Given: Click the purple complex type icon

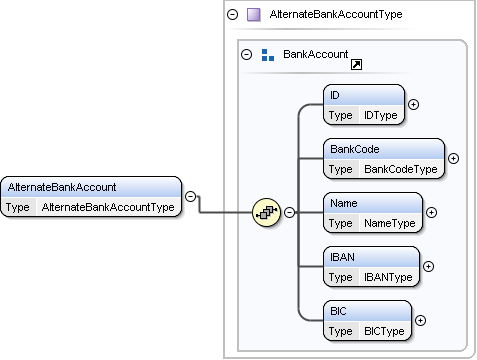Looking at the screenshot, I should click(254, 15).
